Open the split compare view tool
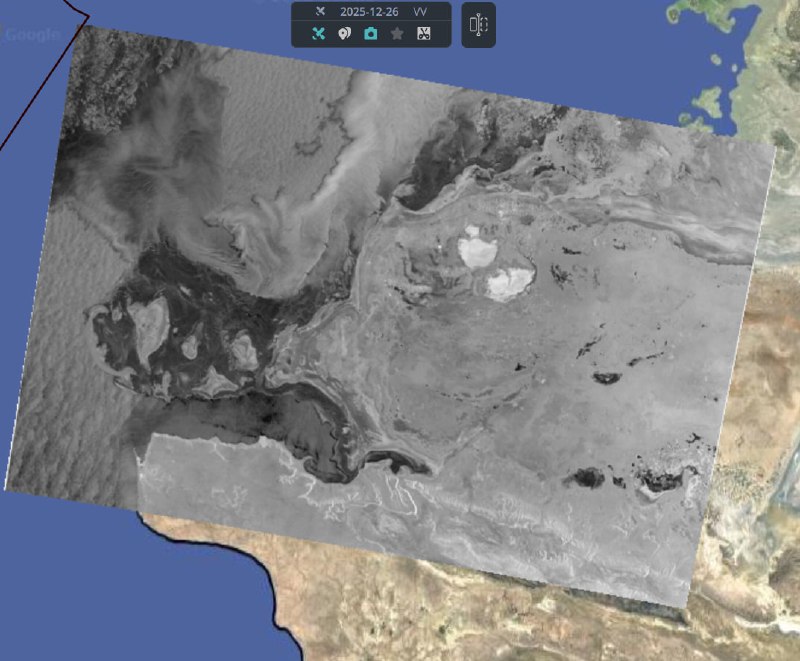The image size is (800, 661). tap(478, 25)
